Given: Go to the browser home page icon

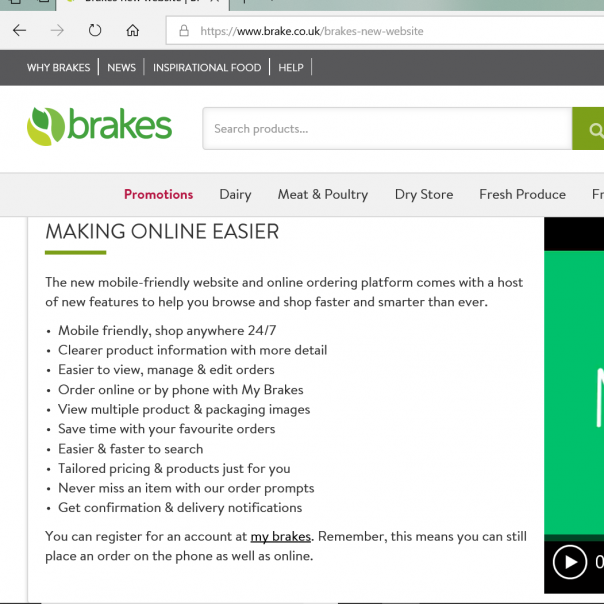Looking at the screenshot, I should 133,31.
